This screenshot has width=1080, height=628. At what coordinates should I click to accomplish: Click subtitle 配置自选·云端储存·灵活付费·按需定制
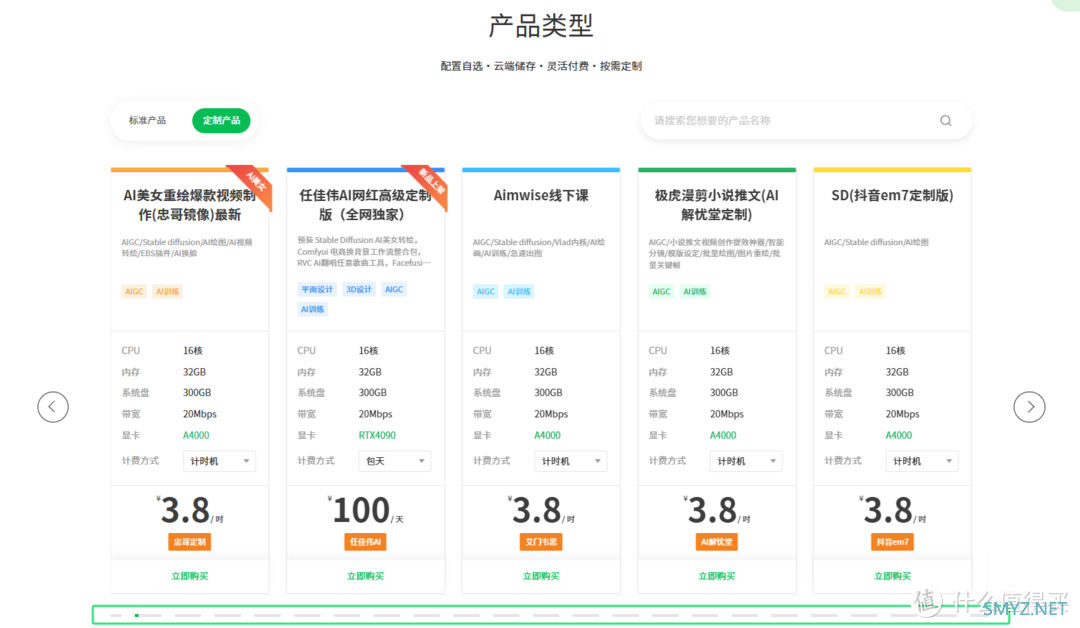click(x=541, y=66)
